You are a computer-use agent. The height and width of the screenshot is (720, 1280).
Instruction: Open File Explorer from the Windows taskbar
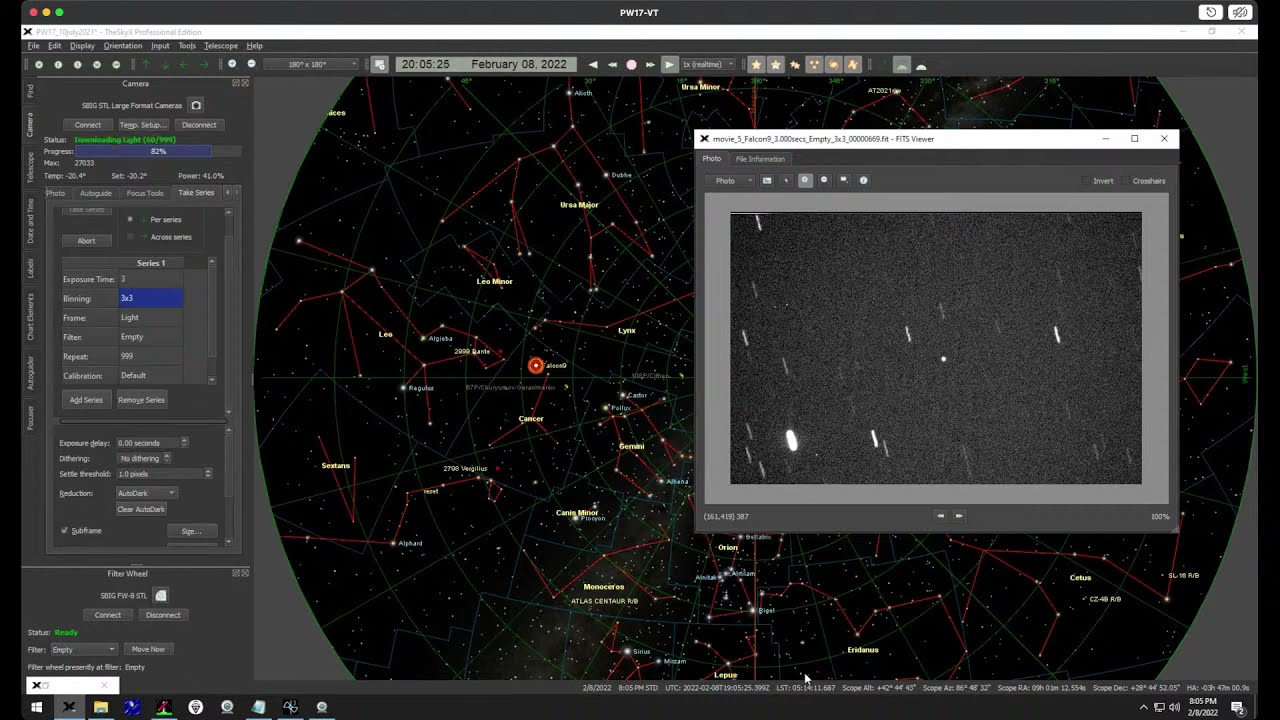(x=100, y=707)
